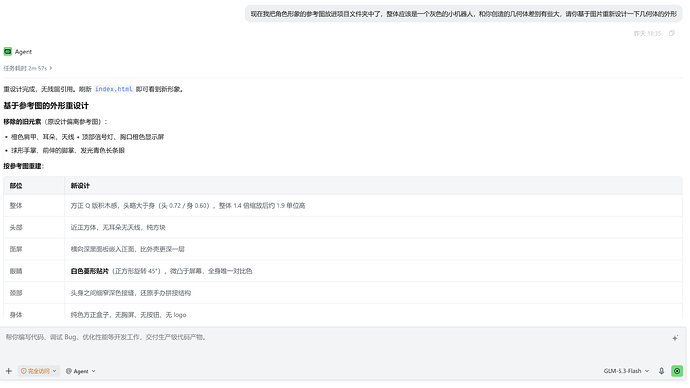This screenshot has height=388, width=690.
Task: Open the Agent mode dropdown
Action: [x=81, y=371]
